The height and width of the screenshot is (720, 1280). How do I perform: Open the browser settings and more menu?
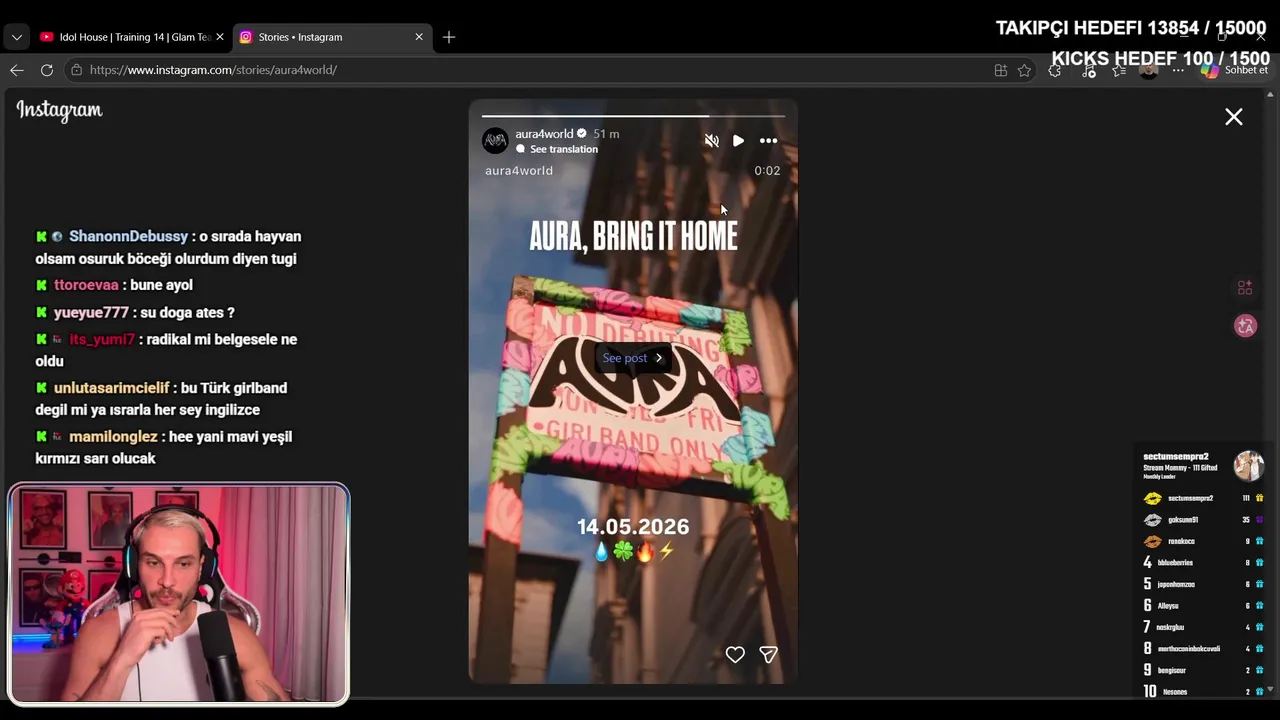tap(1178, 71)
